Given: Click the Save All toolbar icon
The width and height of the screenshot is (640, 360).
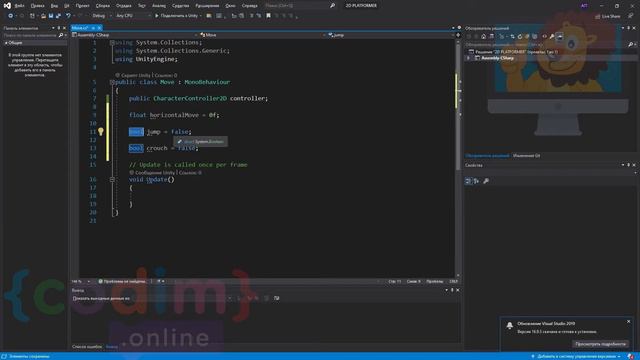Looking at the screenshot, I should [x=58, y=16].
